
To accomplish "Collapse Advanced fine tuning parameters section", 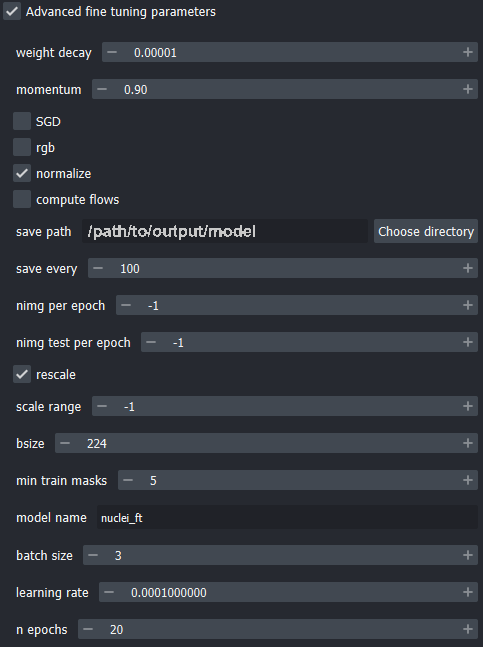I will pos(12,11).
